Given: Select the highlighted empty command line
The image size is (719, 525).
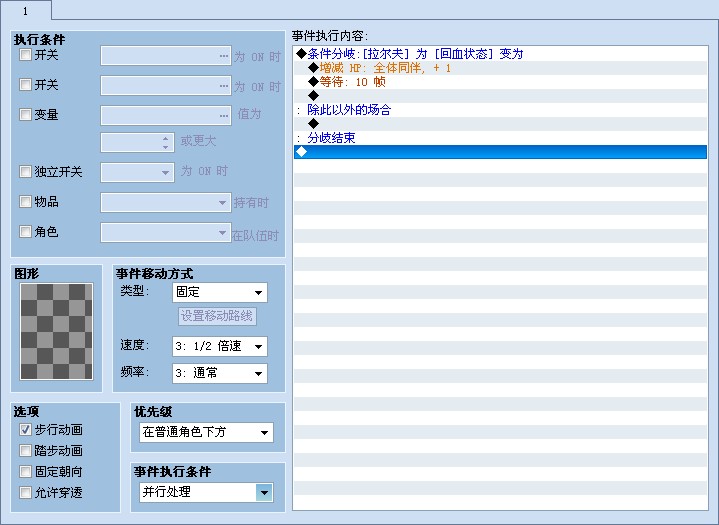Looking at the screenshot, I should click(x=500, y=152).
